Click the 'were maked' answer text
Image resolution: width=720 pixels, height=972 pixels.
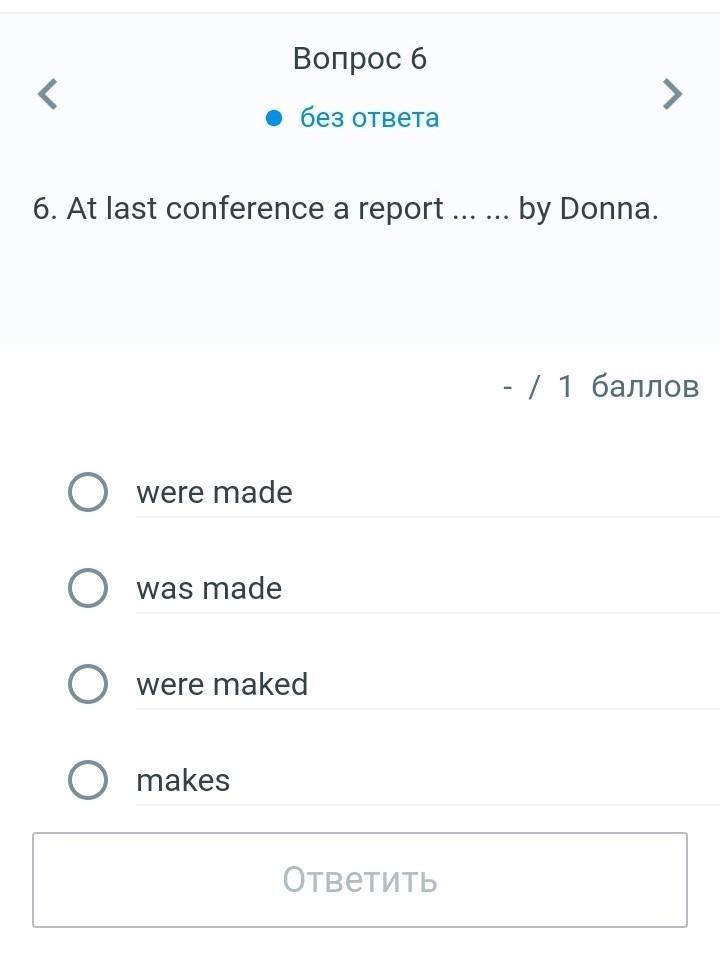tap(222, 684)
